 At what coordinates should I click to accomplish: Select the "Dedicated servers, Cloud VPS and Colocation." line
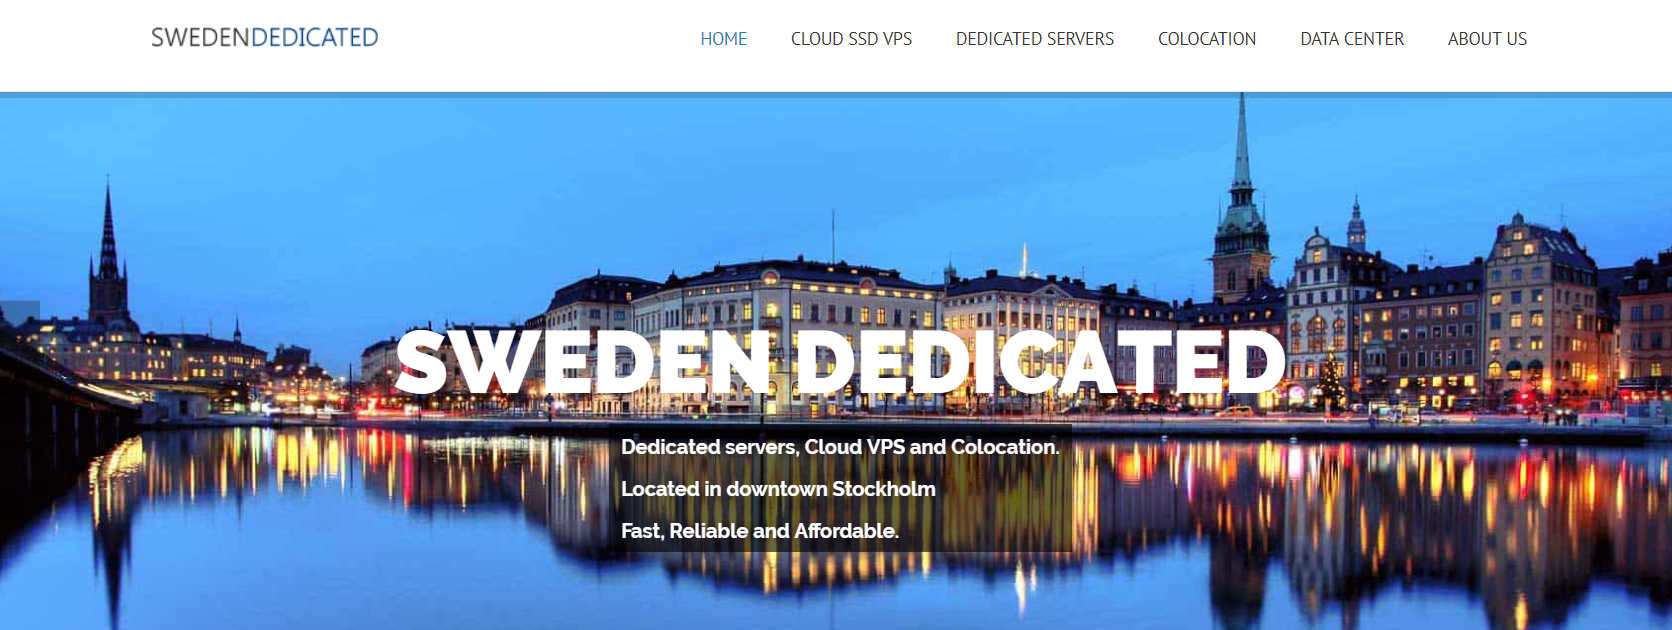840,447
